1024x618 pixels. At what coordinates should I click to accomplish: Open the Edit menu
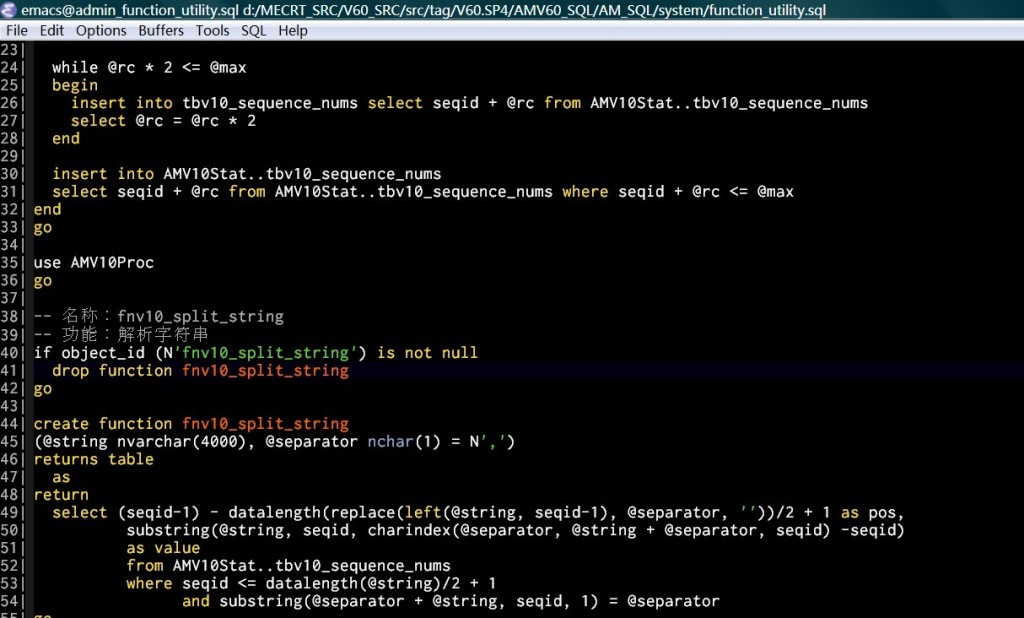coord(51,30)
